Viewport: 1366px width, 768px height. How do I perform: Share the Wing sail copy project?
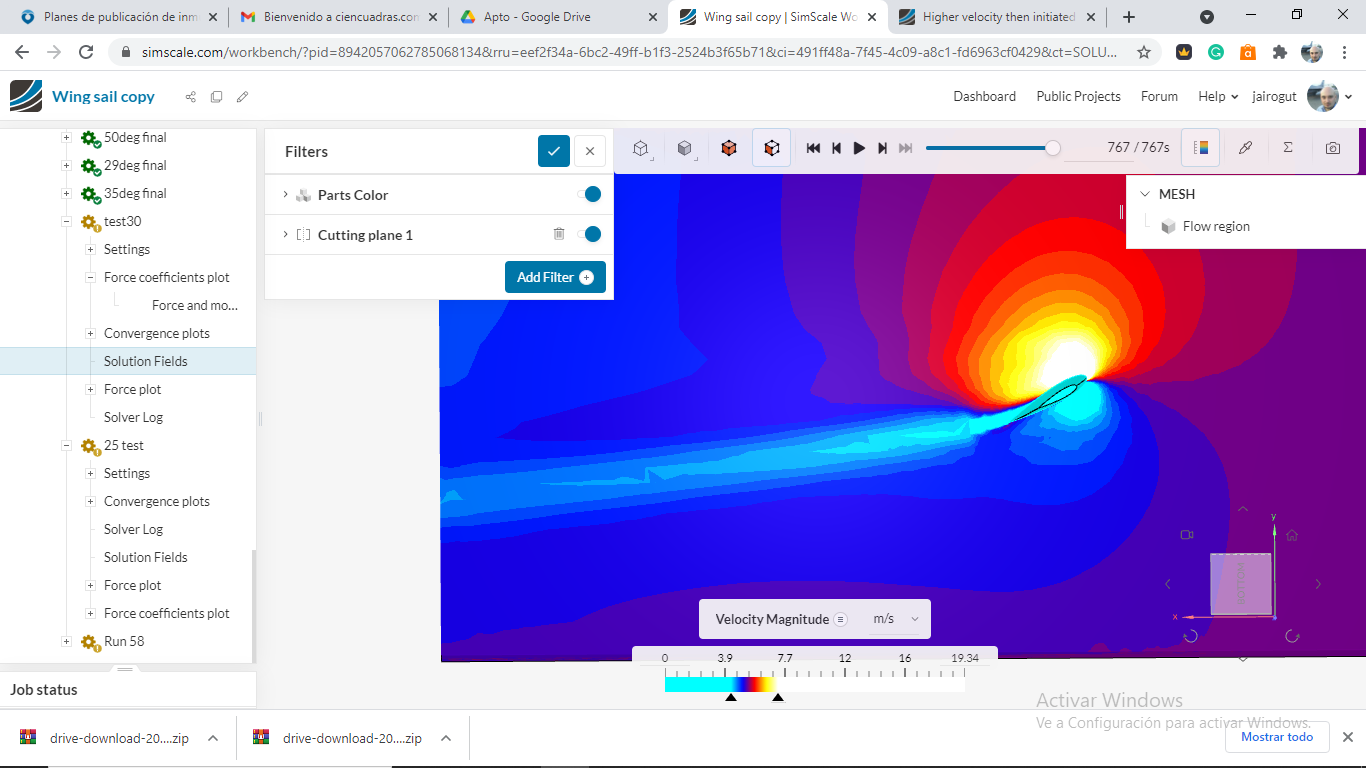190,97
